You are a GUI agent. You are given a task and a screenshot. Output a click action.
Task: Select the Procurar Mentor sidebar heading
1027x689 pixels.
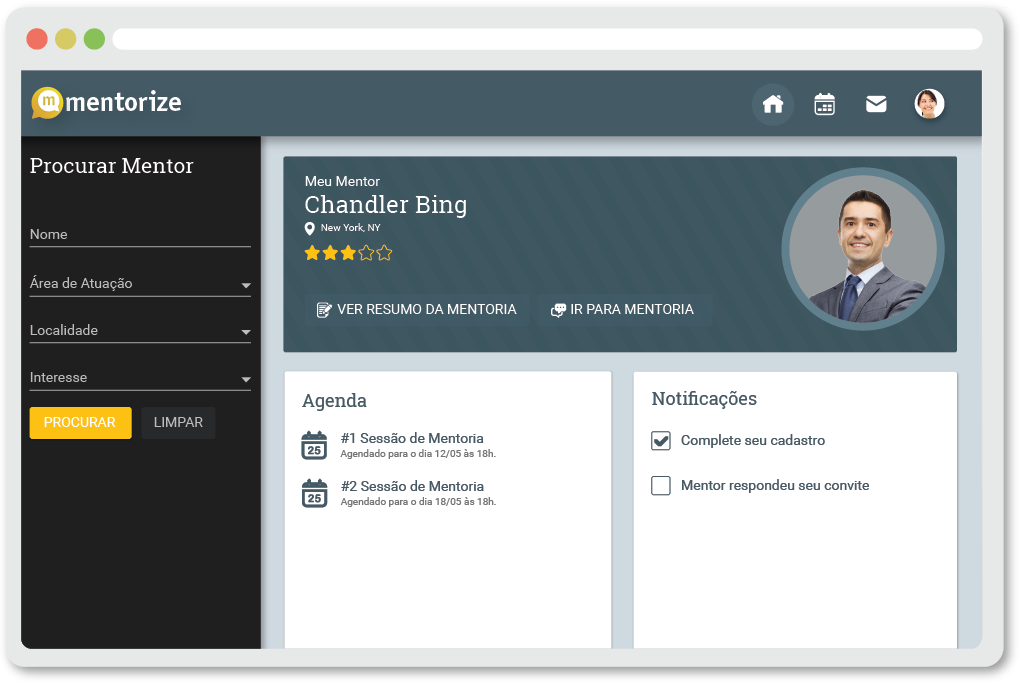111,166
